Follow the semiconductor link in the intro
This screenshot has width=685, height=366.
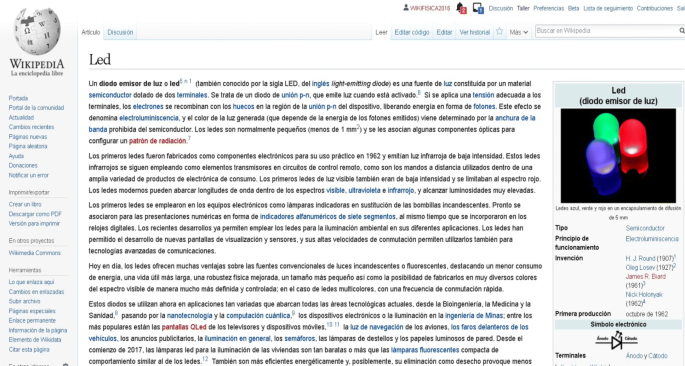[110, 95]
